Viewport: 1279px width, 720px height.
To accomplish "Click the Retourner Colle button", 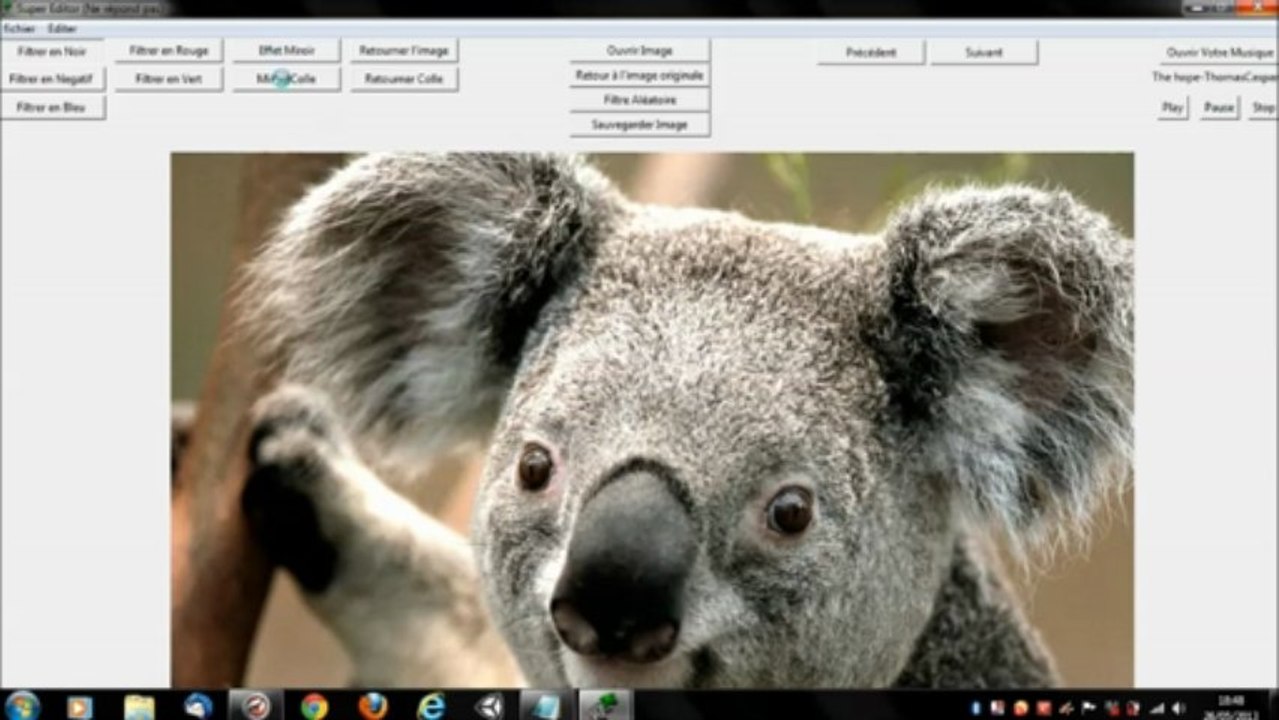I will [404, 79].
